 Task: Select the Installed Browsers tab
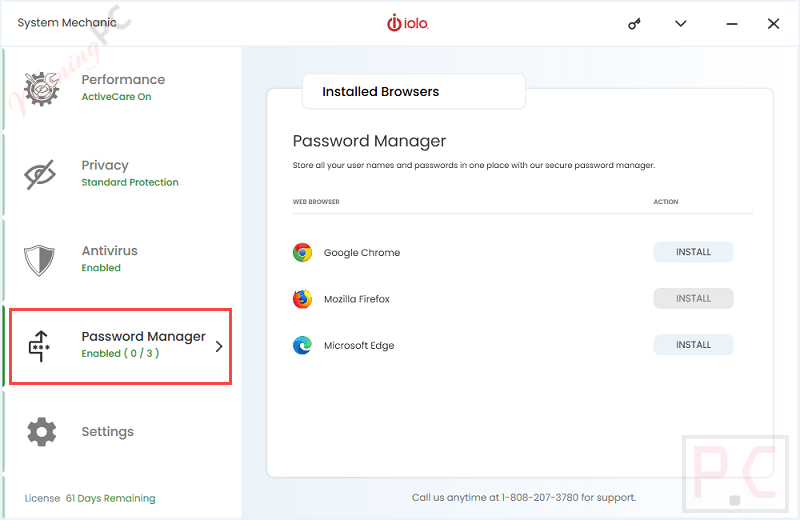click(x=414, y=91)
